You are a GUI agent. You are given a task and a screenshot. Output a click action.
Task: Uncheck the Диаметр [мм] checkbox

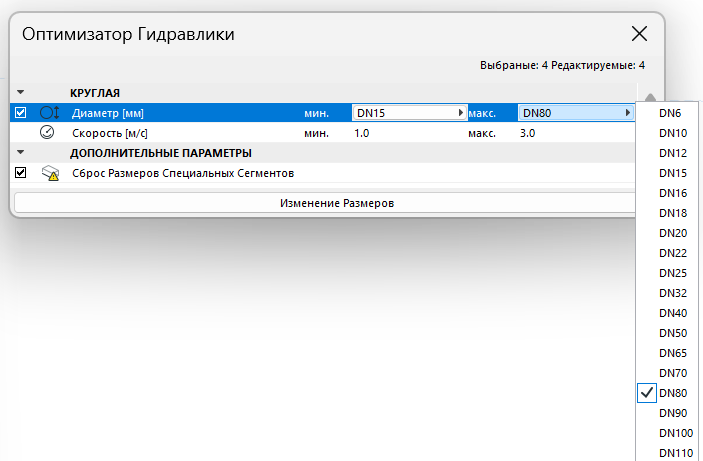pyautogui.click(x=21, y=113)
